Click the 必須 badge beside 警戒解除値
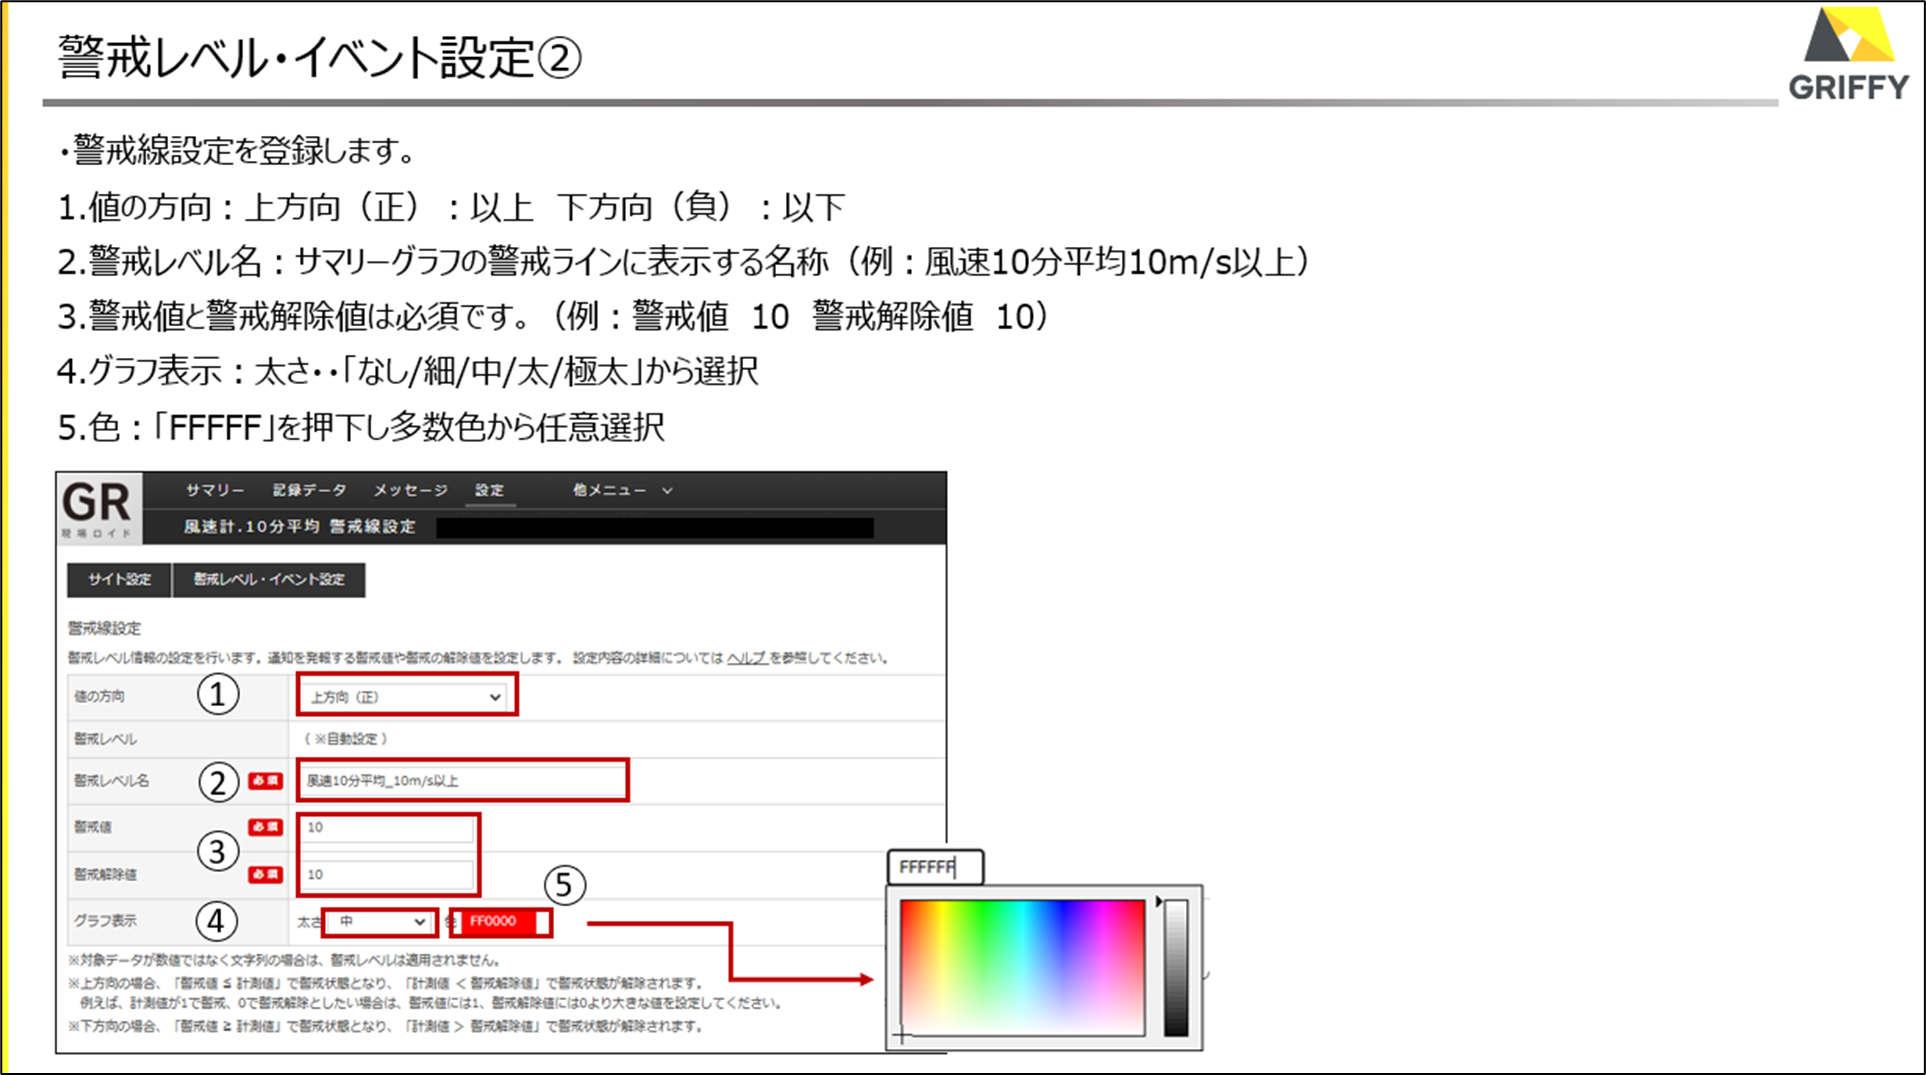Image resolution: width=1926 pixels, height=1075 pixels. pyautogui.click(x=265, y=874)
